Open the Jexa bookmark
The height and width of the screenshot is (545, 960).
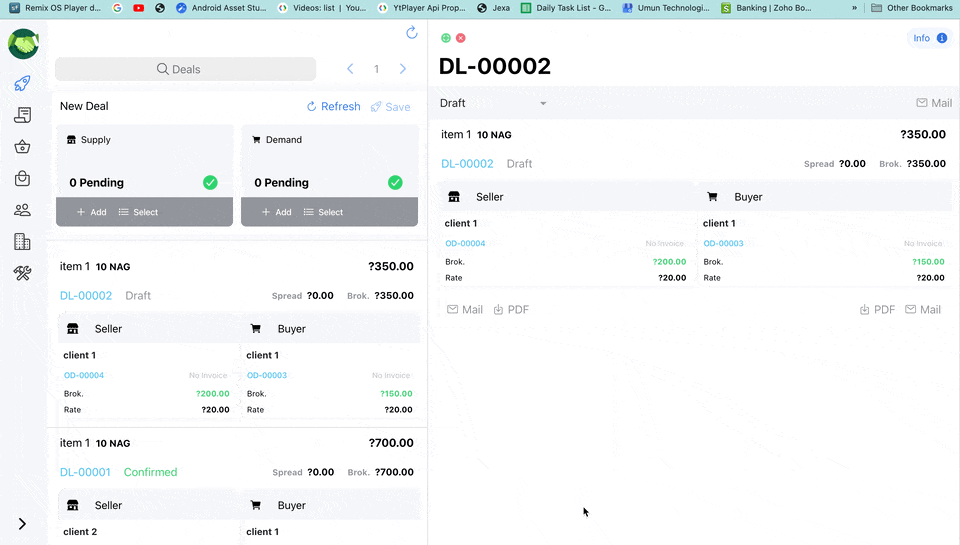point(493,8)
